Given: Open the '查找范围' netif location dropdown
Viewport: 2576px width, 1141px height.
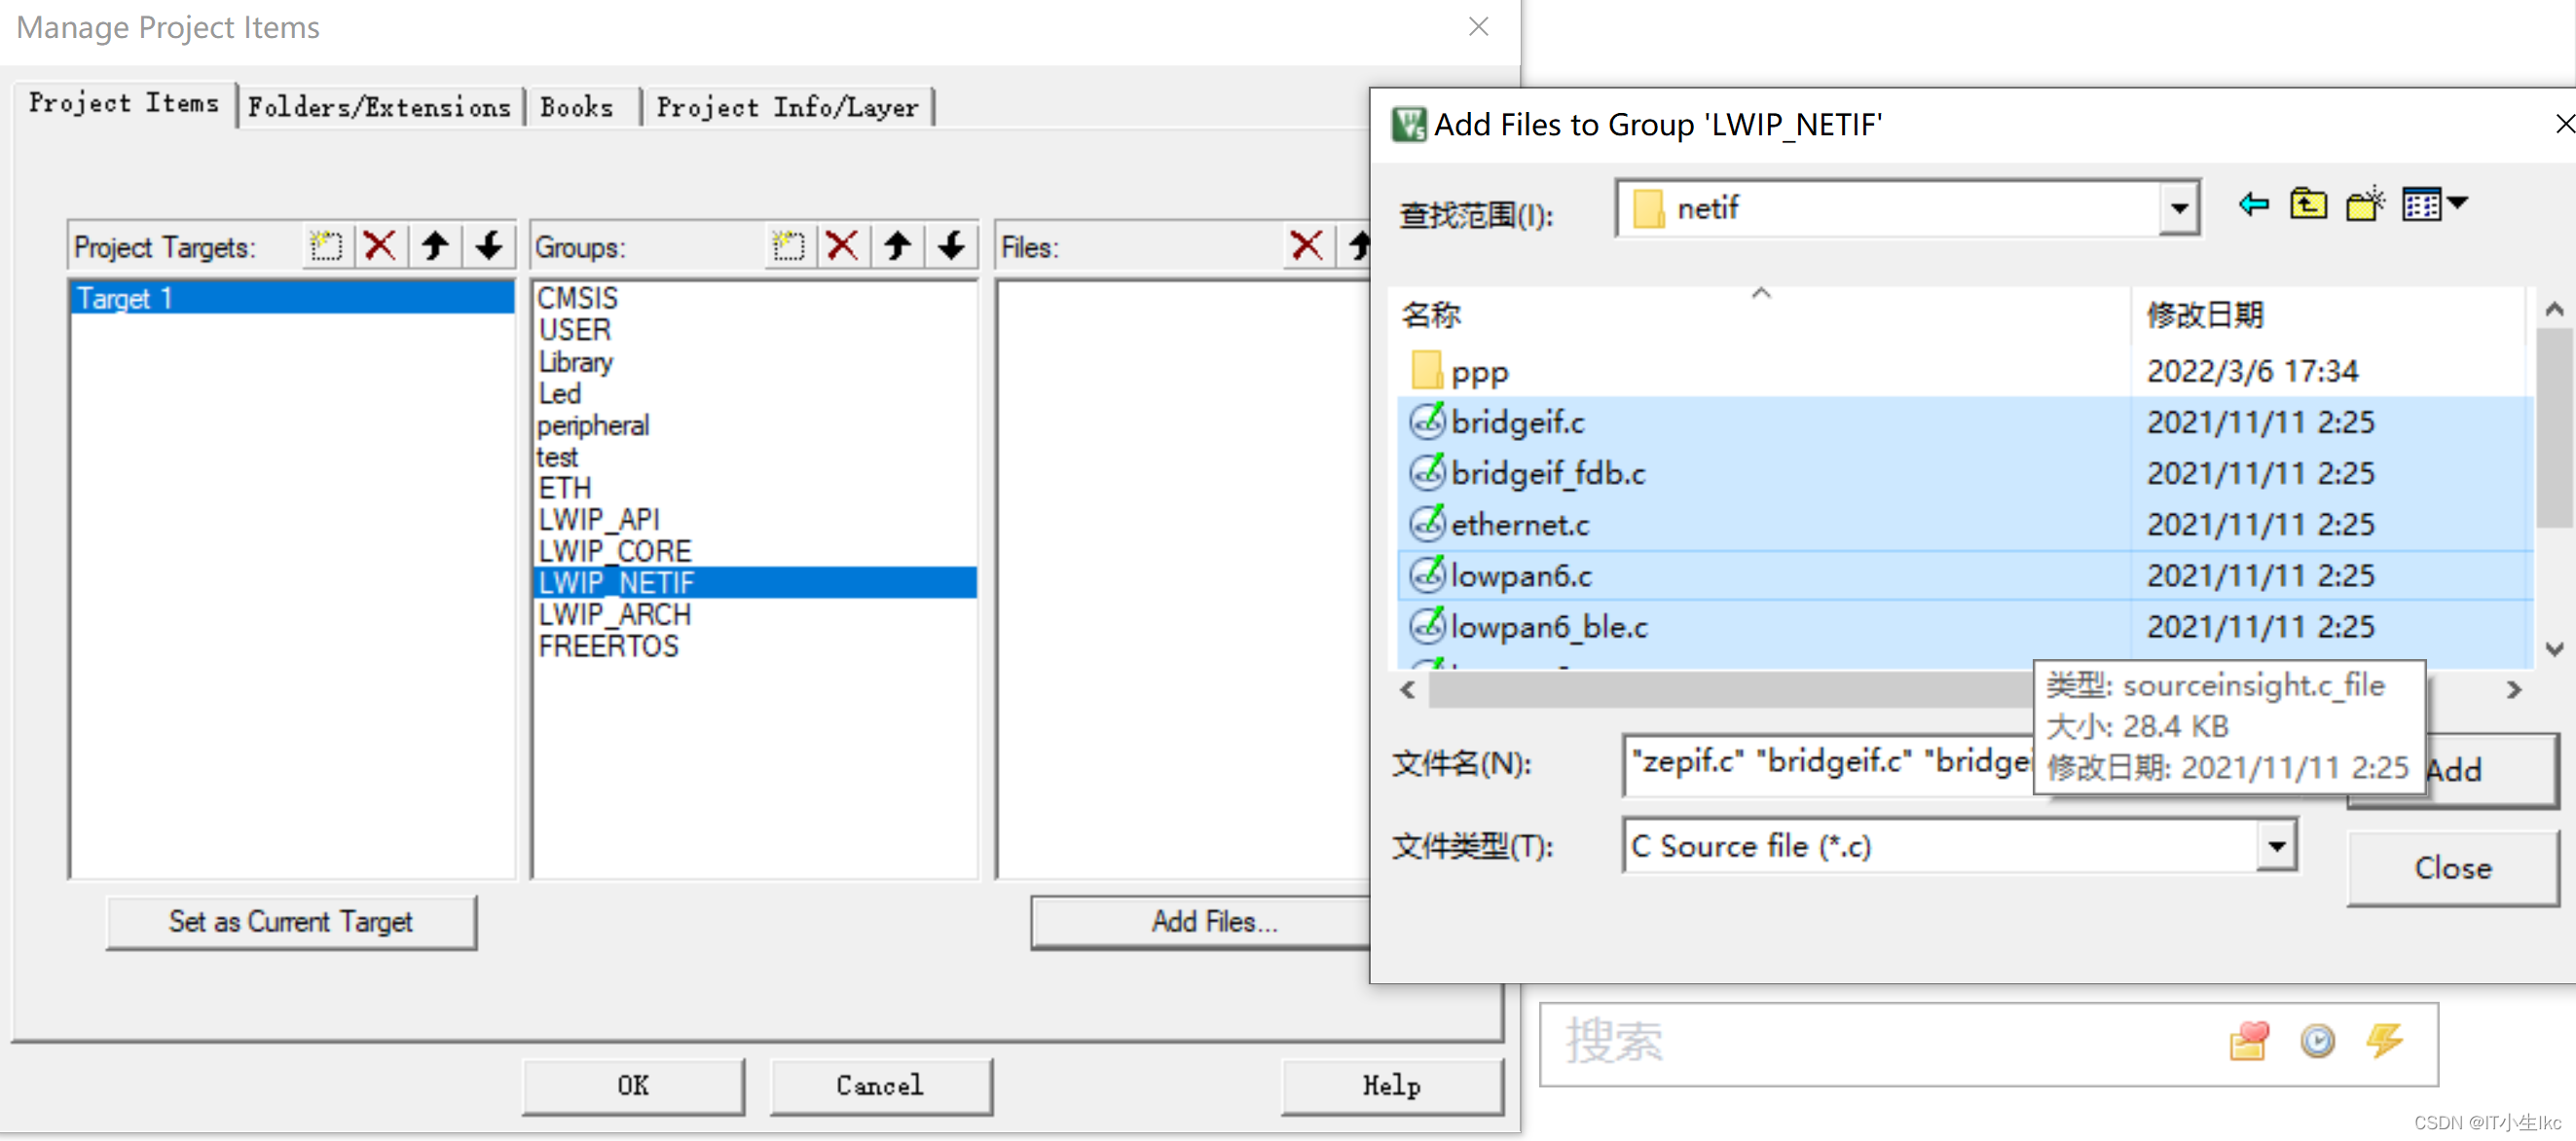Looking at the screenshot, I should 2180,208.
